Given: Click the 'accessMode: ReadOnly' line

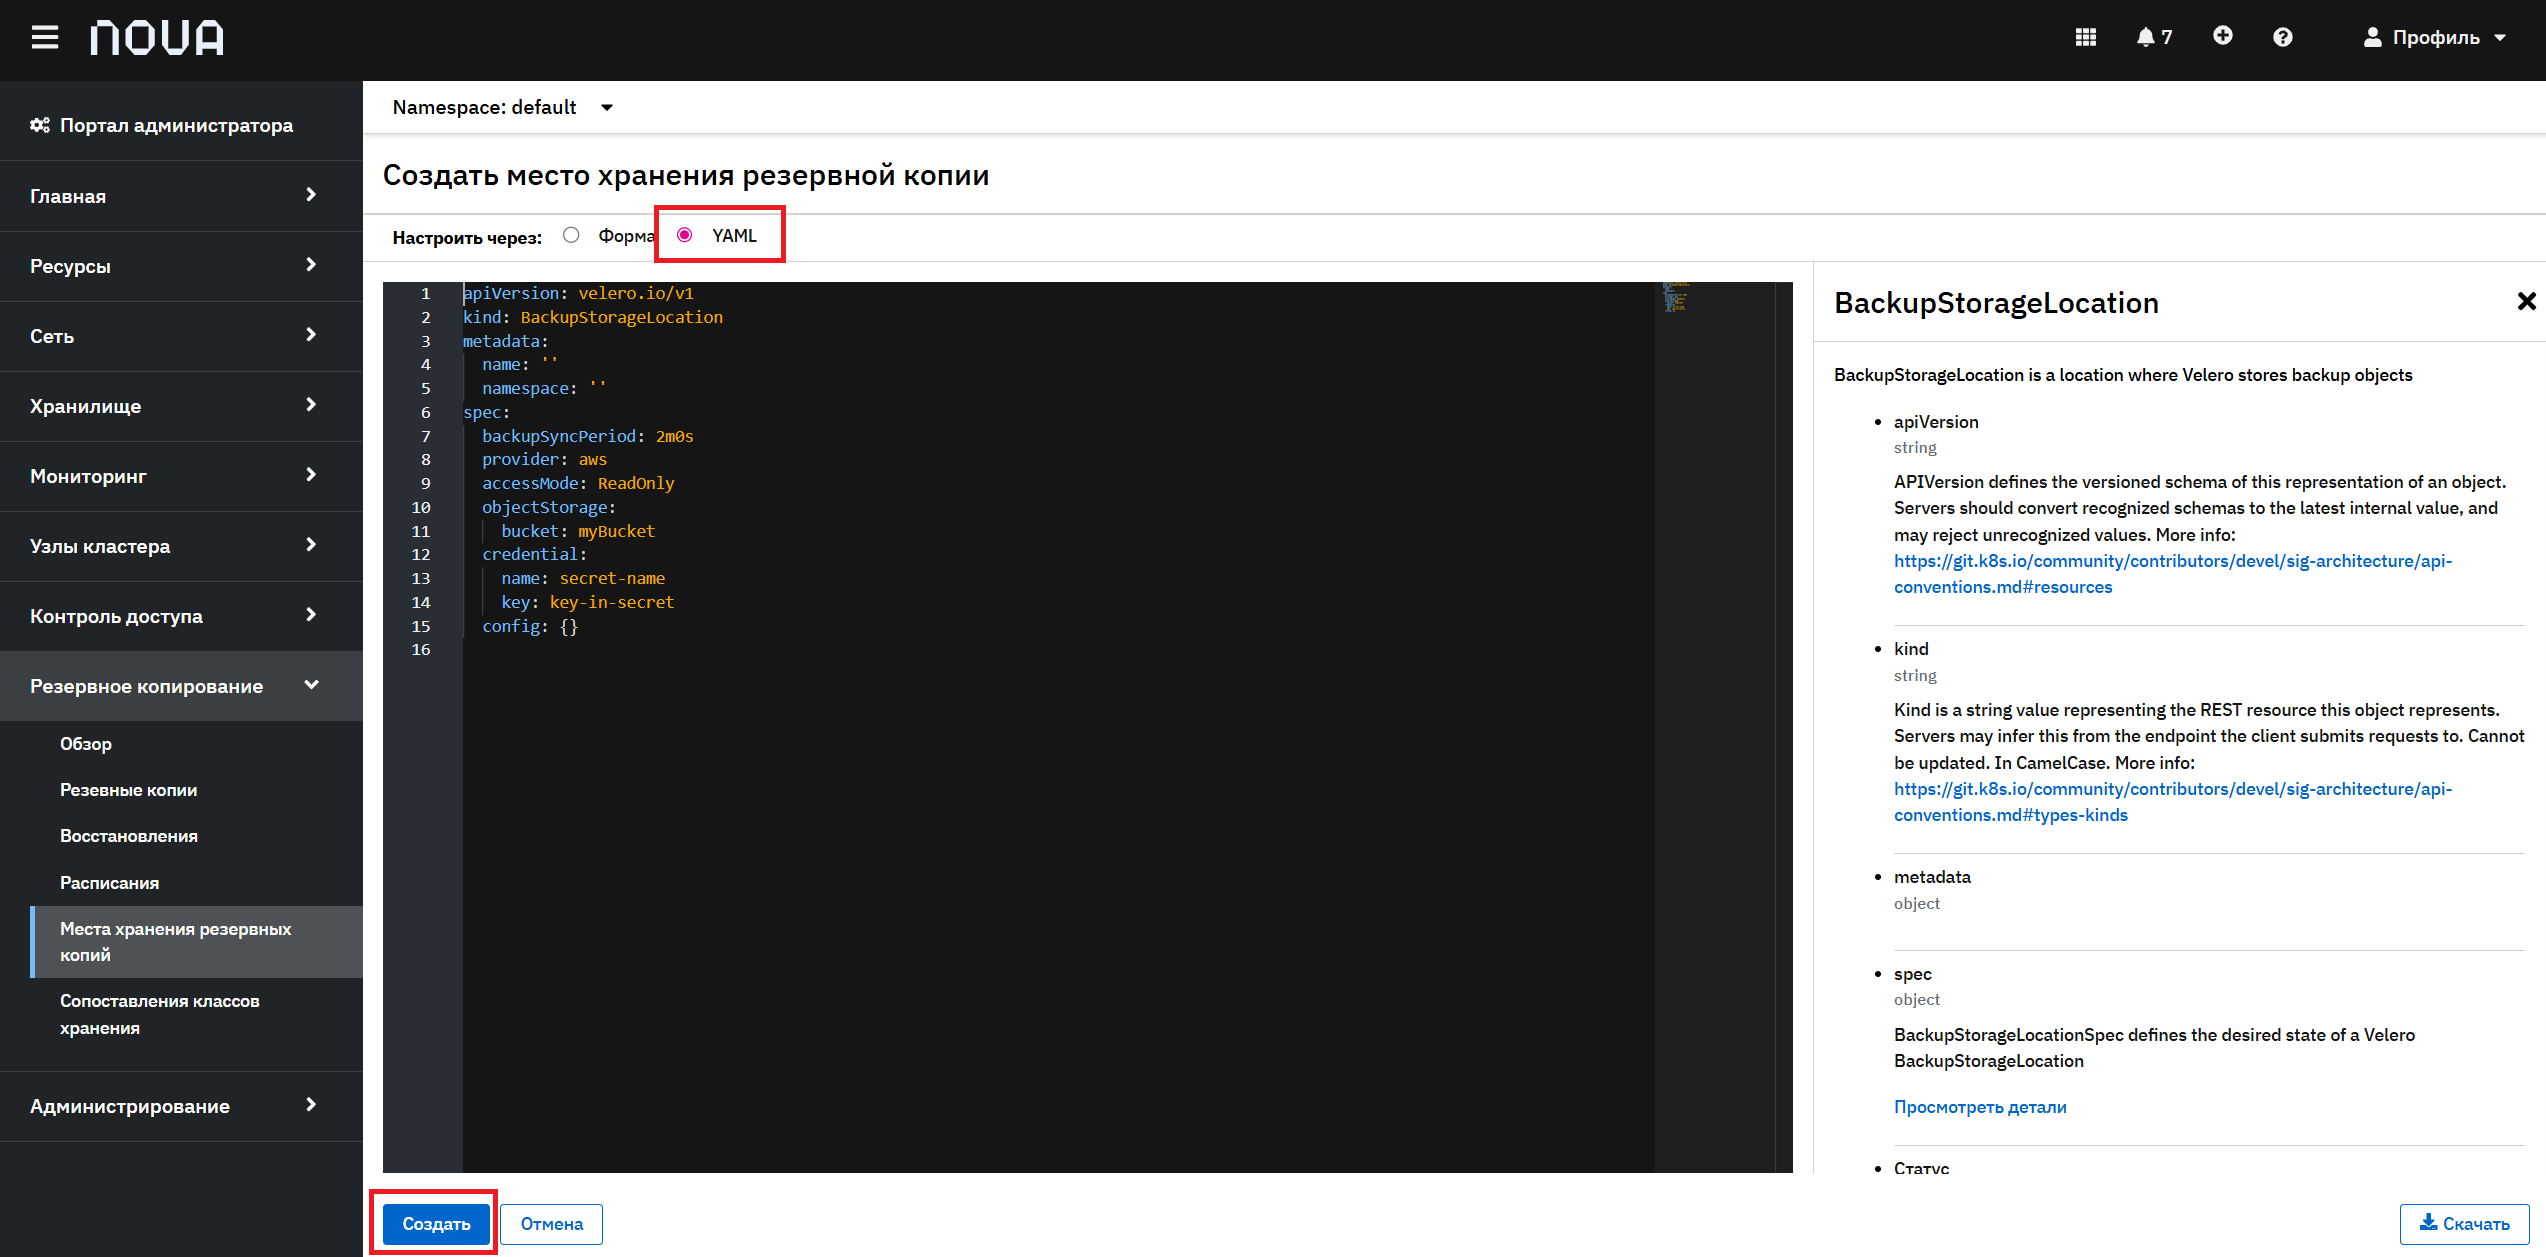Looking at the screenshot, I should coord(578,483).
